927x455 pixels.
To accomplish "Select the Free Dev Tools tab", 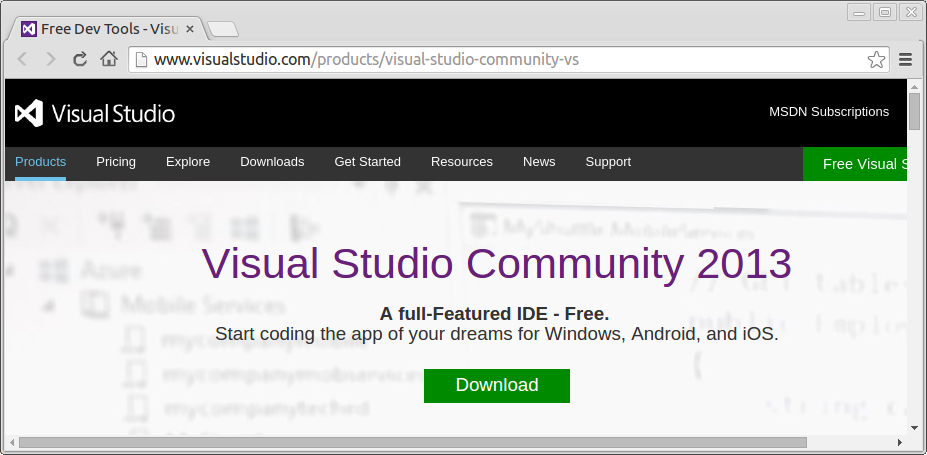I will 106,29.
